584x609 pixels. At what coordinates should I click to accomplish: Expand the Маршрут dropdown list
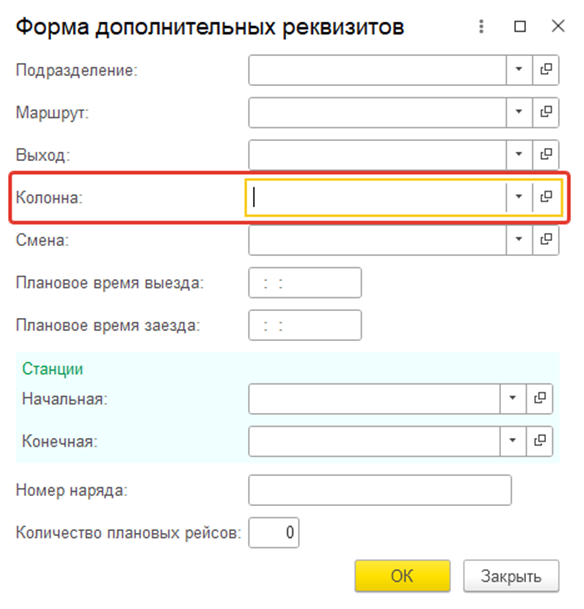[x=519, y=112]
